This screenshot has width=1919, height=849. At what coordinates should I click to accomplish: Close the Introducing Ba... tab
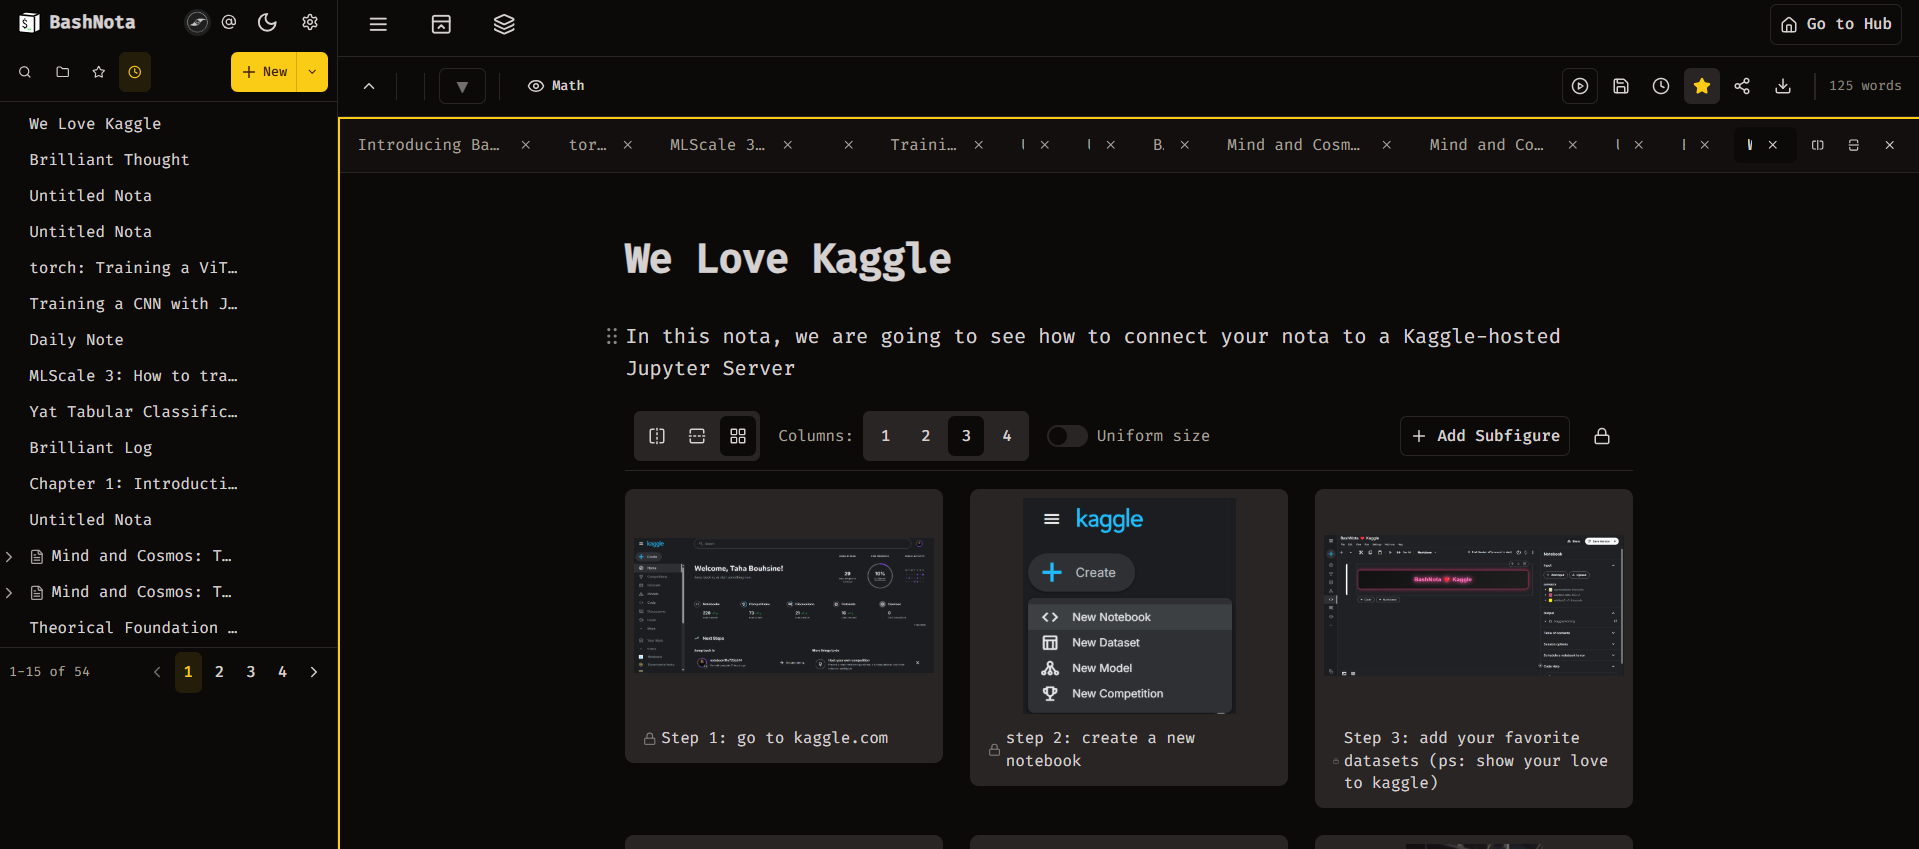pyautogui.click(x=526, y=145)
